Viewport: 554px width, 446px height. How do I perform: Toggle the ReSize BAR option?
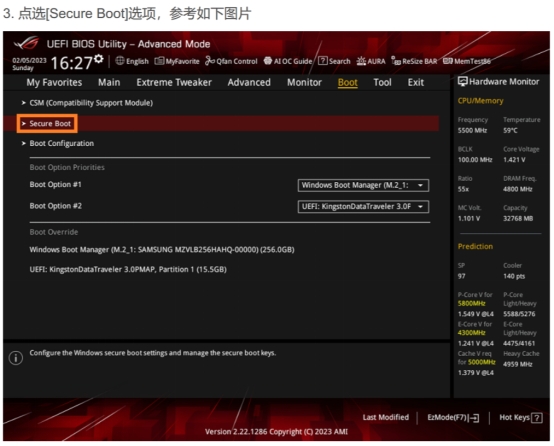pos(414,61)
